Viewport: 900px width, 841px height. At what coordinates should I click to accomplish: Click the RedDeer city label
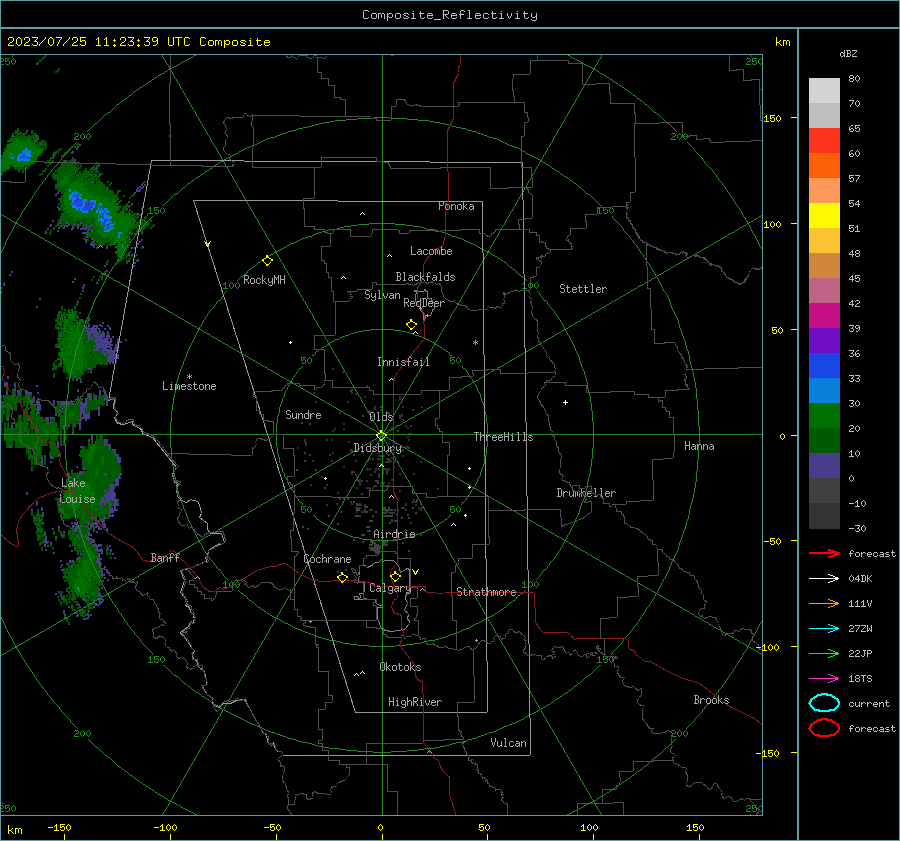click(x=424, y=303)
